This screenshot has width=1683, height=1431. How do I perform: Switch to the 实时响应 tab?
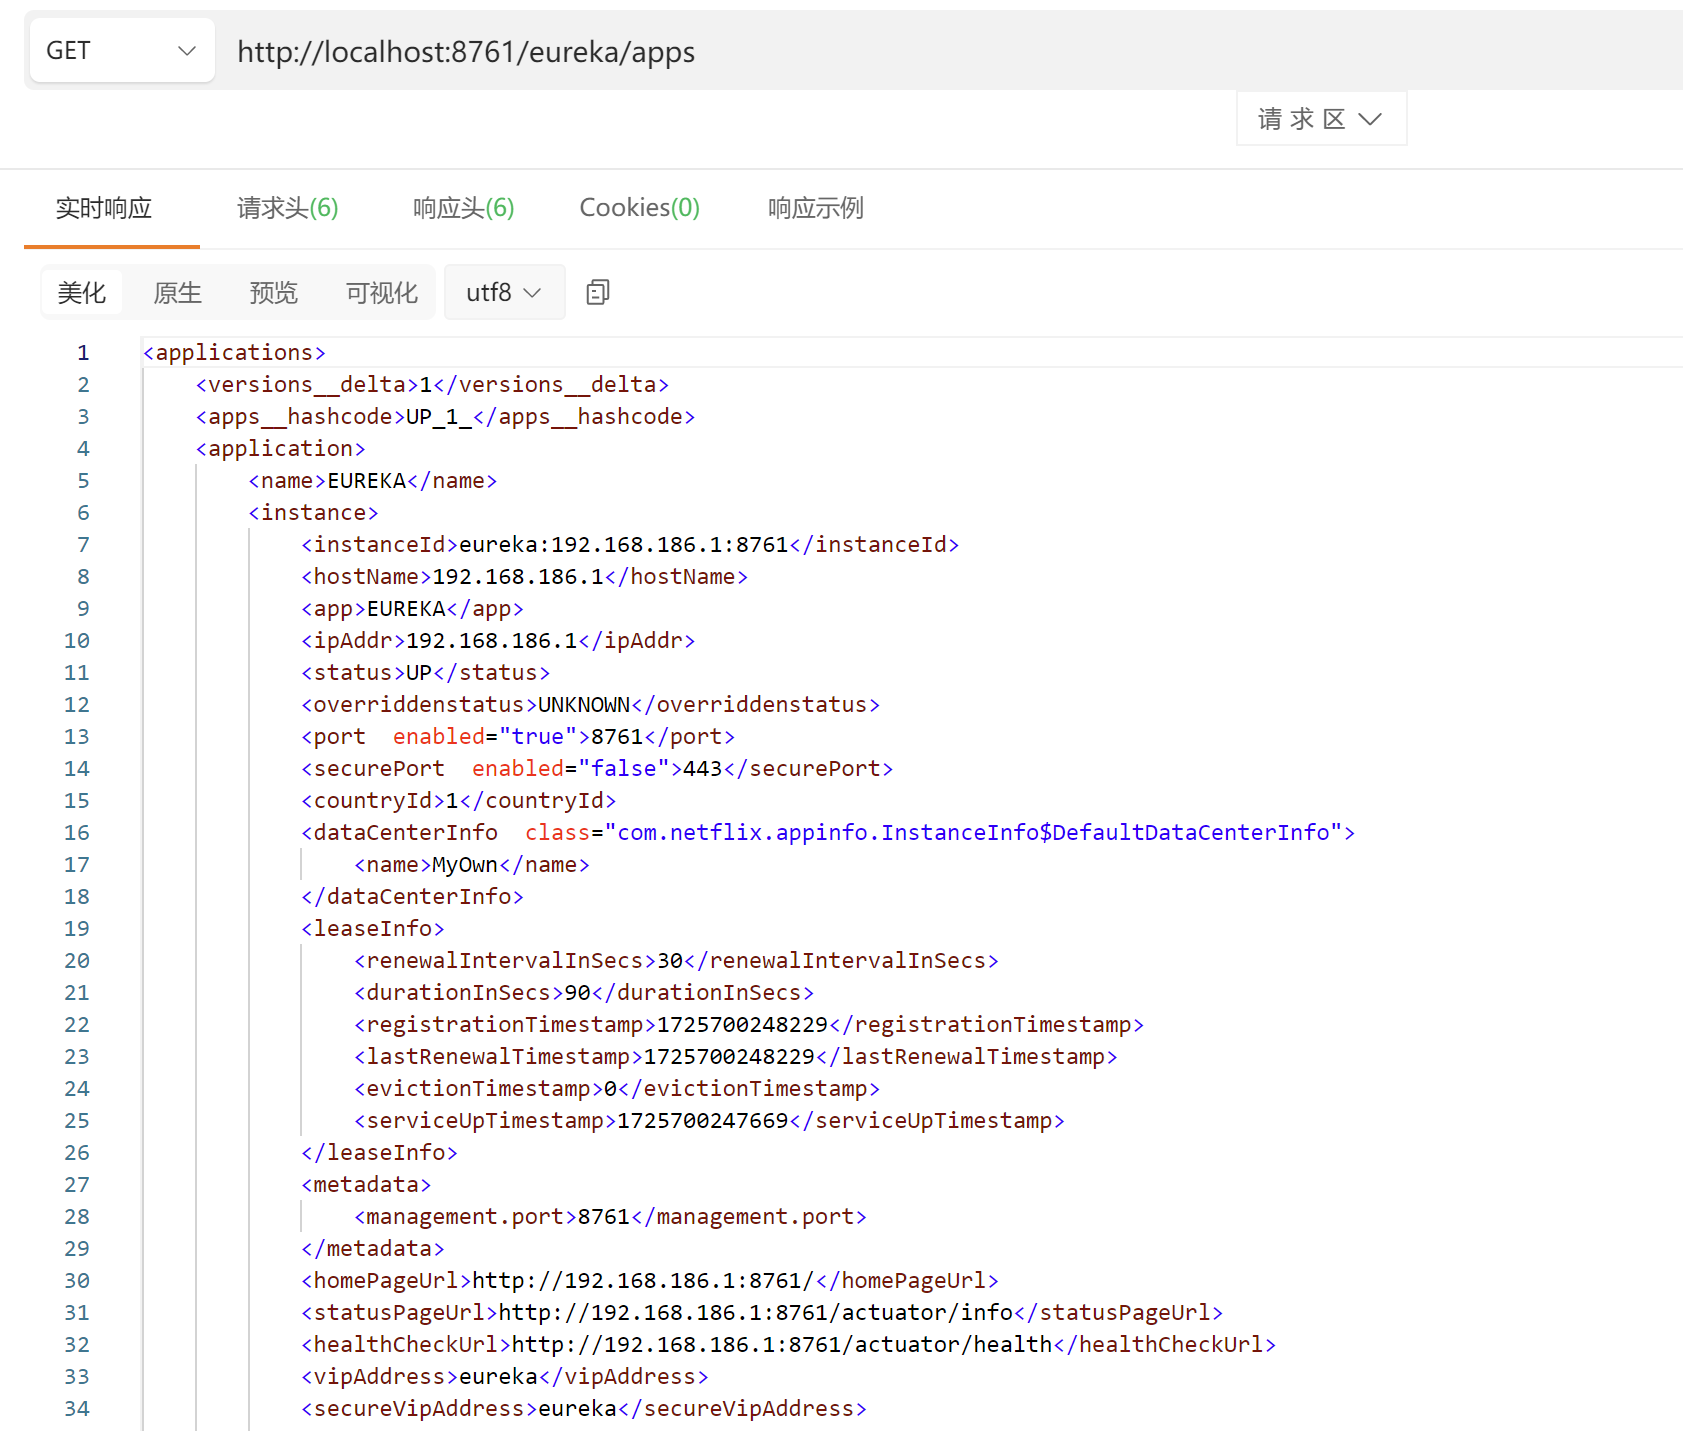(x=104, y=208)
